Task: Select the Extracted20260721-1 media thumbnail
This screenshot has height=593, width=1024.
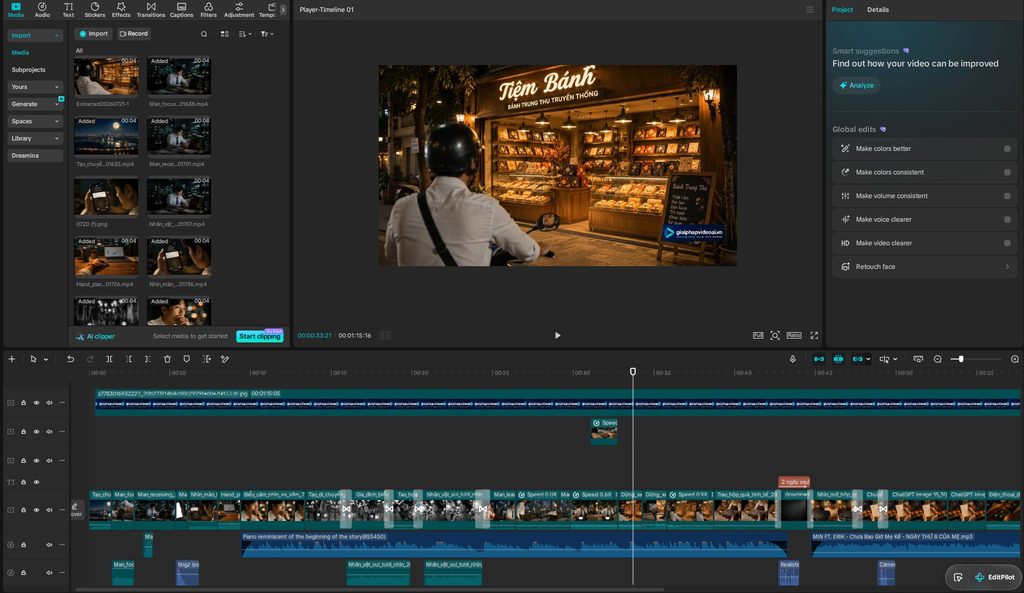Action: [106, 77]
